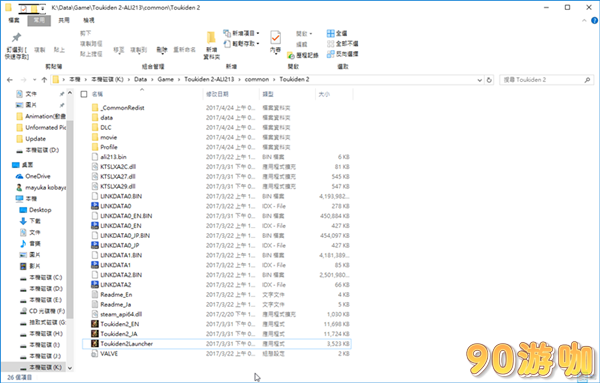Screen dimensions: 600x383
Task: Click Data in the breadcrumb path
Action: click(140, 80)
